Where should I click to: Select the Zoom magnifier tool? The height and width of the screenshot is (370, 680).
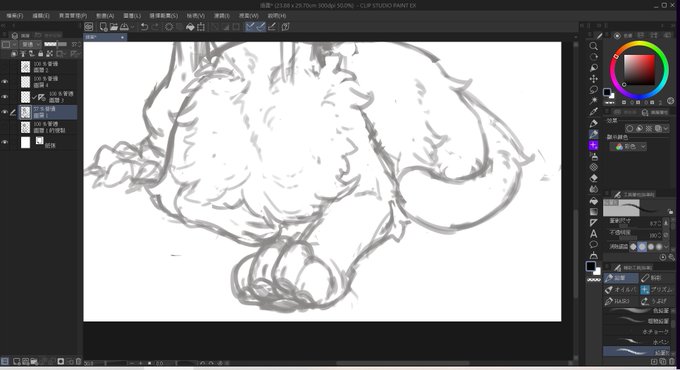593,46
